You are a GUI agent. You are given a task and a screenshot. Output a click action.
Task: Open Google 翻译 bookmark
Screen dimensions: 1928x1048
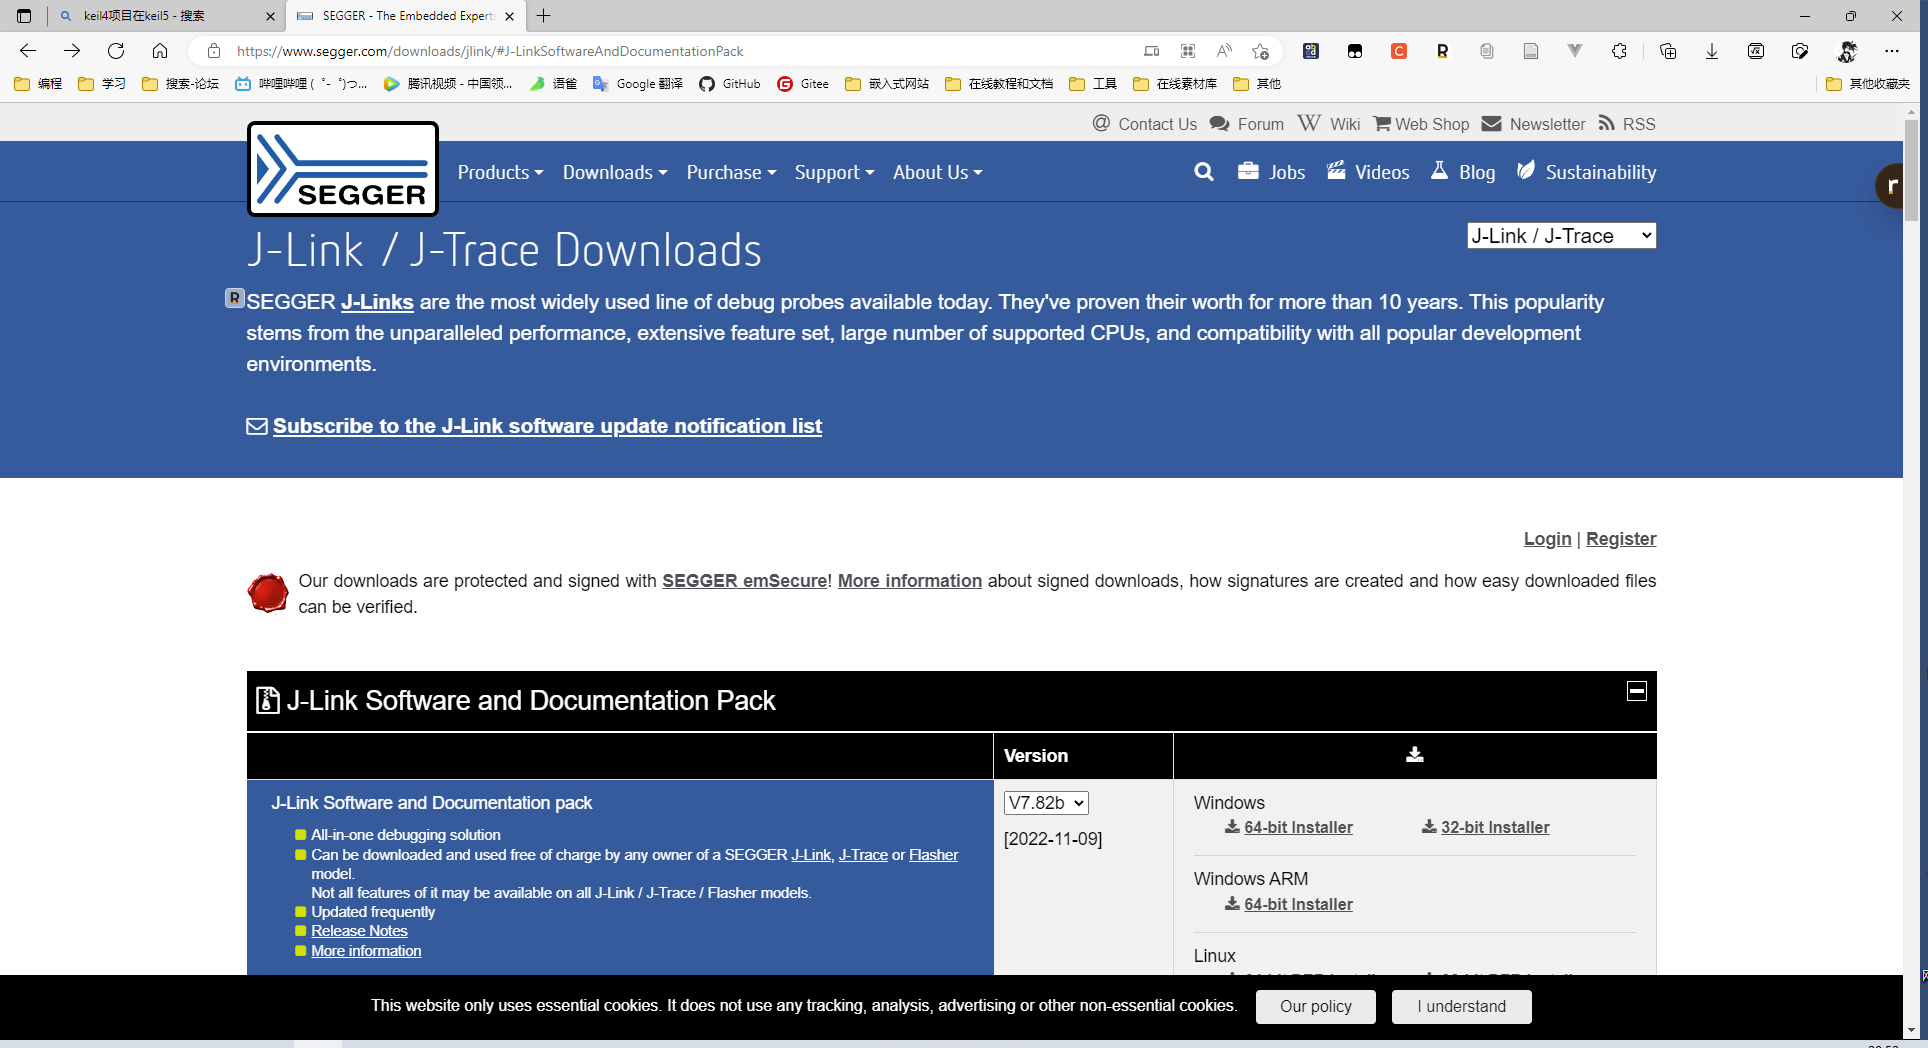637,84
